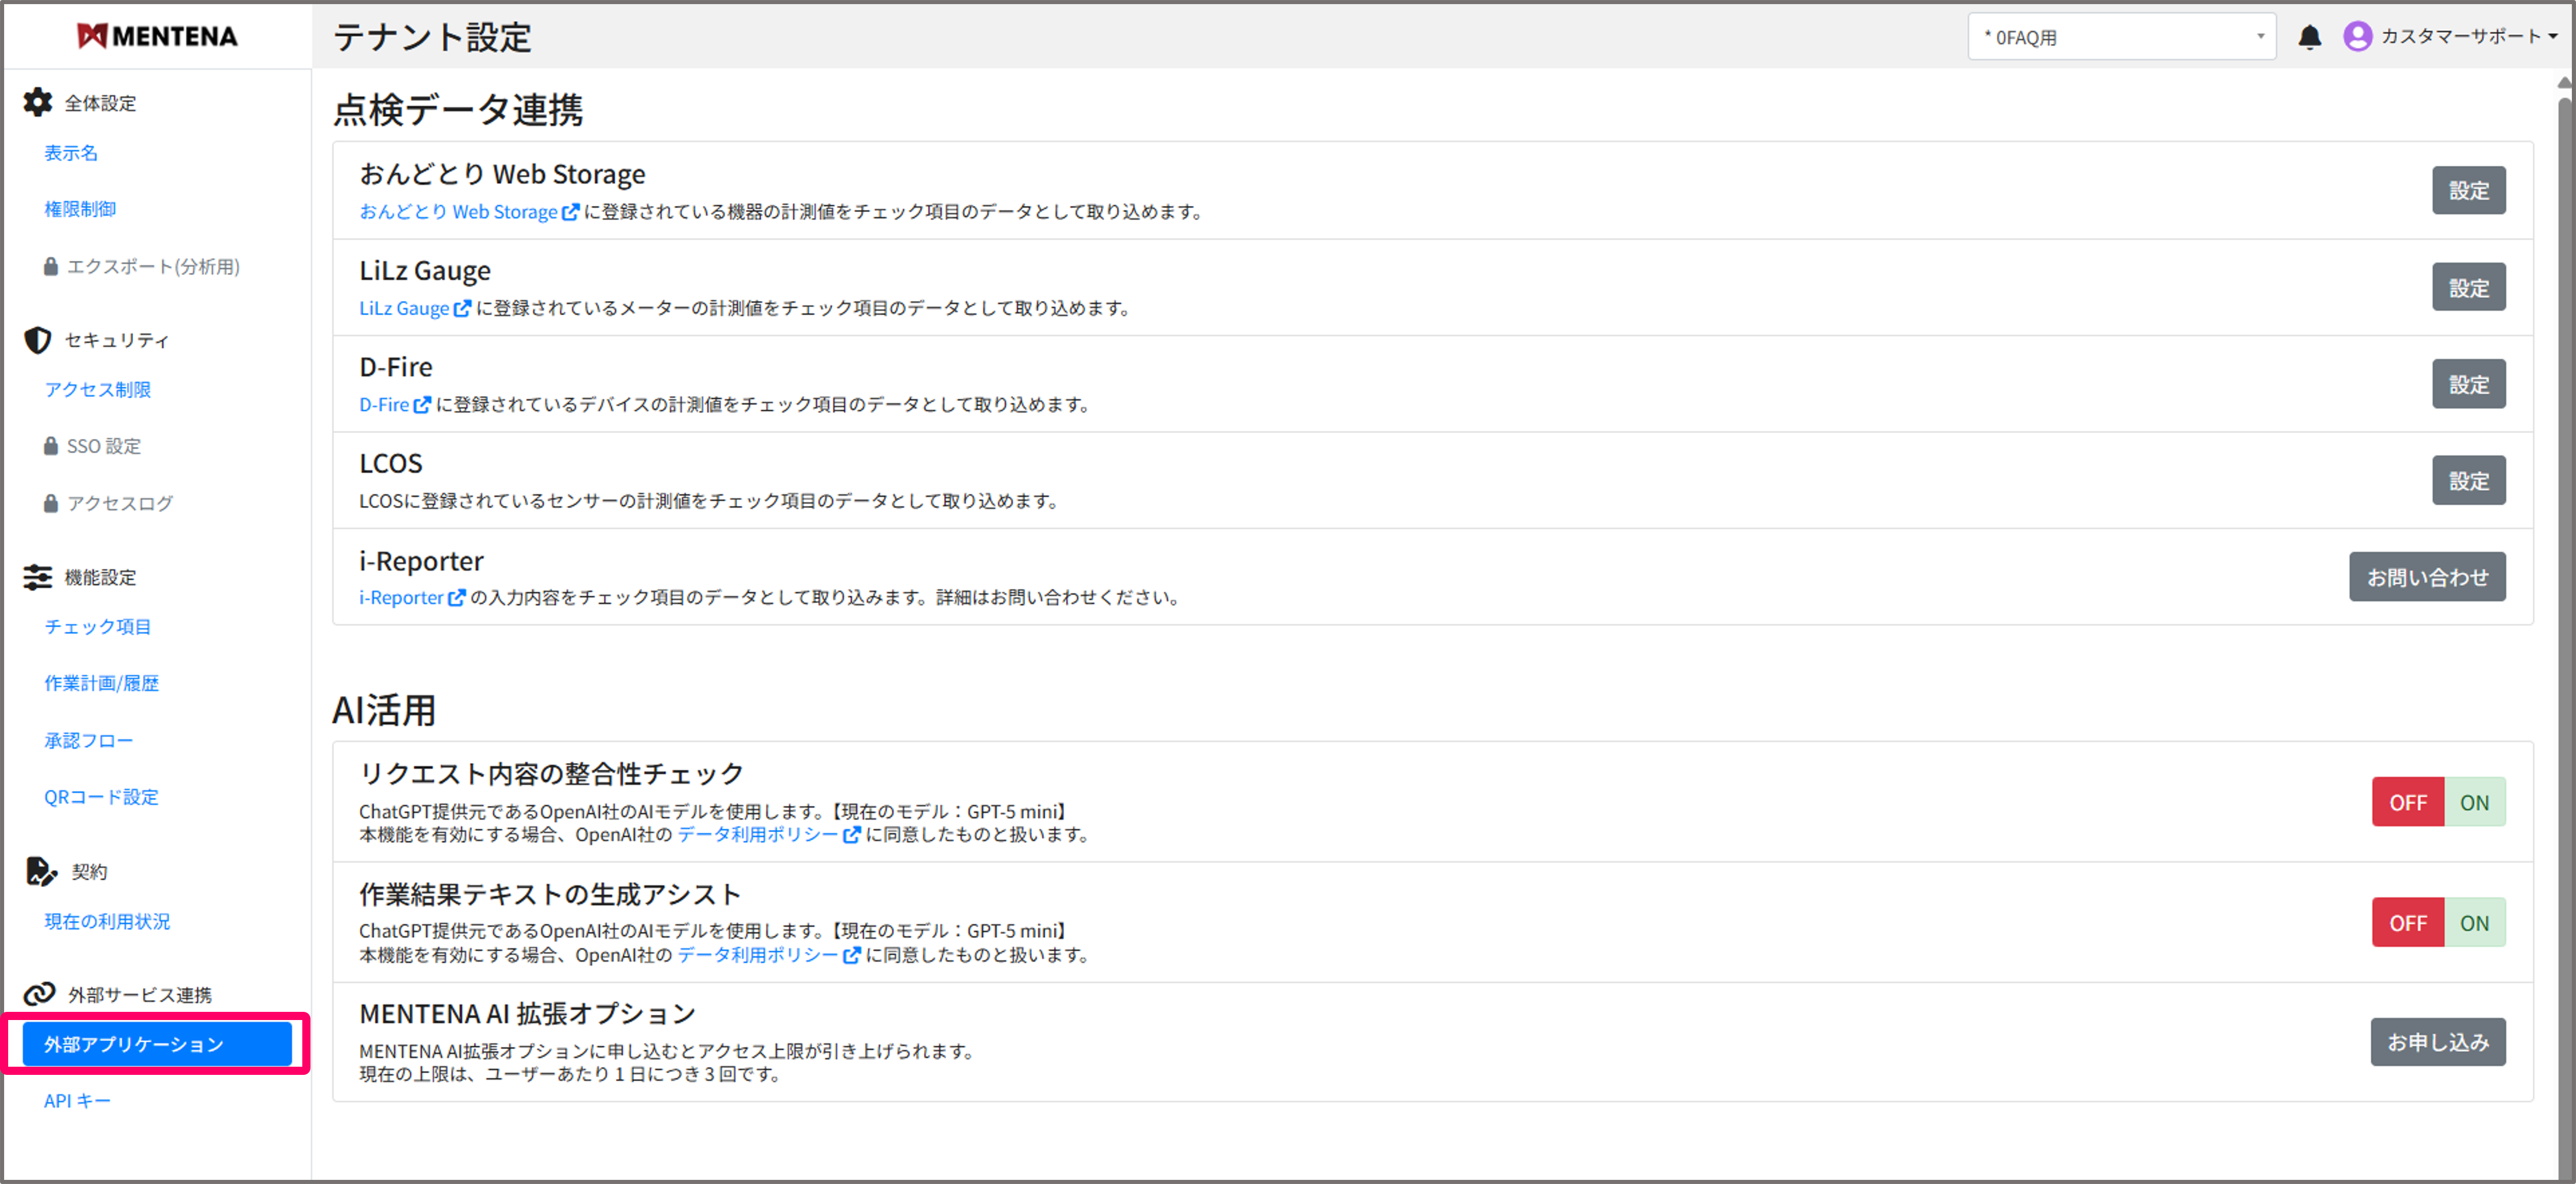The height and width of the screenshot is (1184, 2576).
Task: Enable リクエスト内容の整合性チェック with the ON toggle
Action: [x=2475, y=801]
